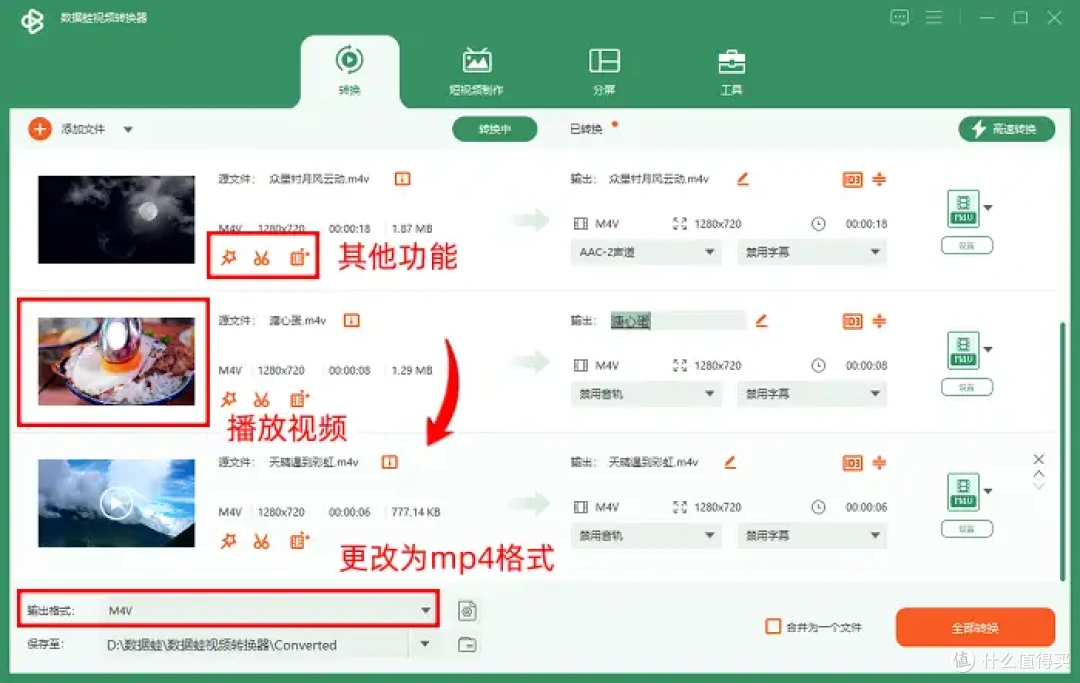
Task: Click 设置 button for the 00:00:06 output
Action: [x=967, y=529]
